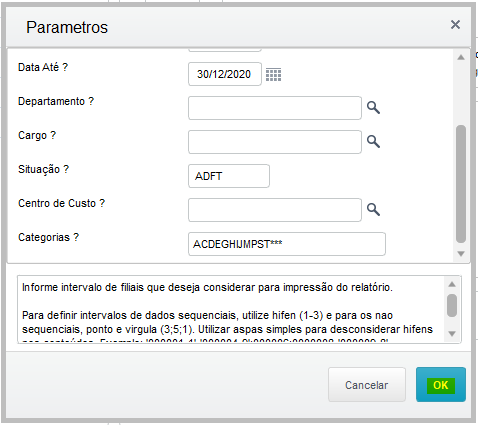This screenshot has height=425, width=478.
Task: Open Departamento lookup magnifier icon
Action: point(373,108)
